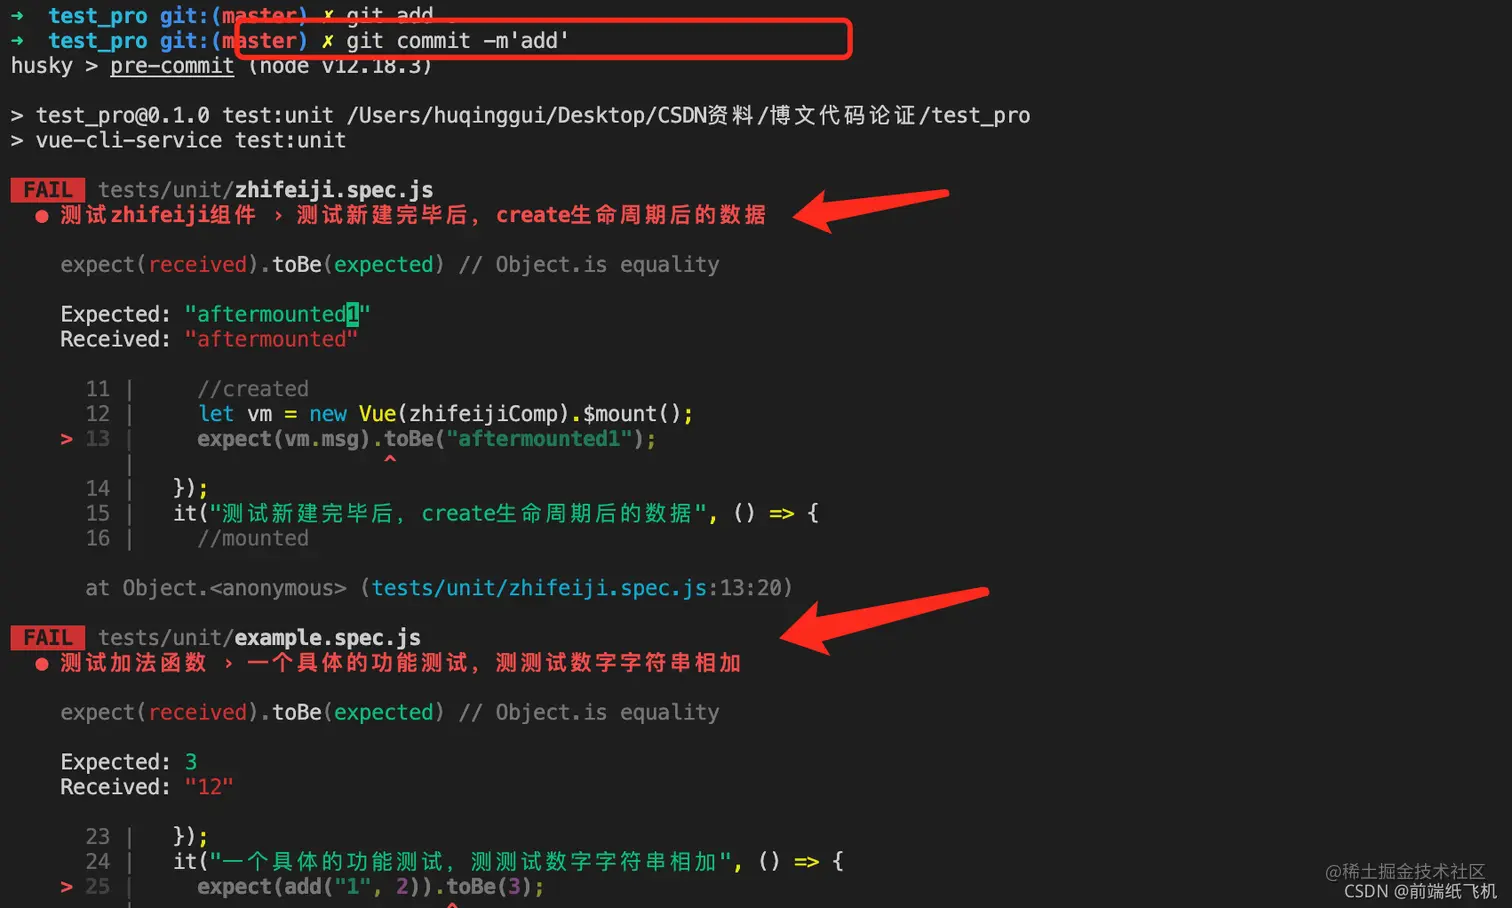The height and width of the screenshot is (908, 1512).
Task: Click the underlined 'pre-commit' text
Action: pyautogui.click(x=172, y=66)
